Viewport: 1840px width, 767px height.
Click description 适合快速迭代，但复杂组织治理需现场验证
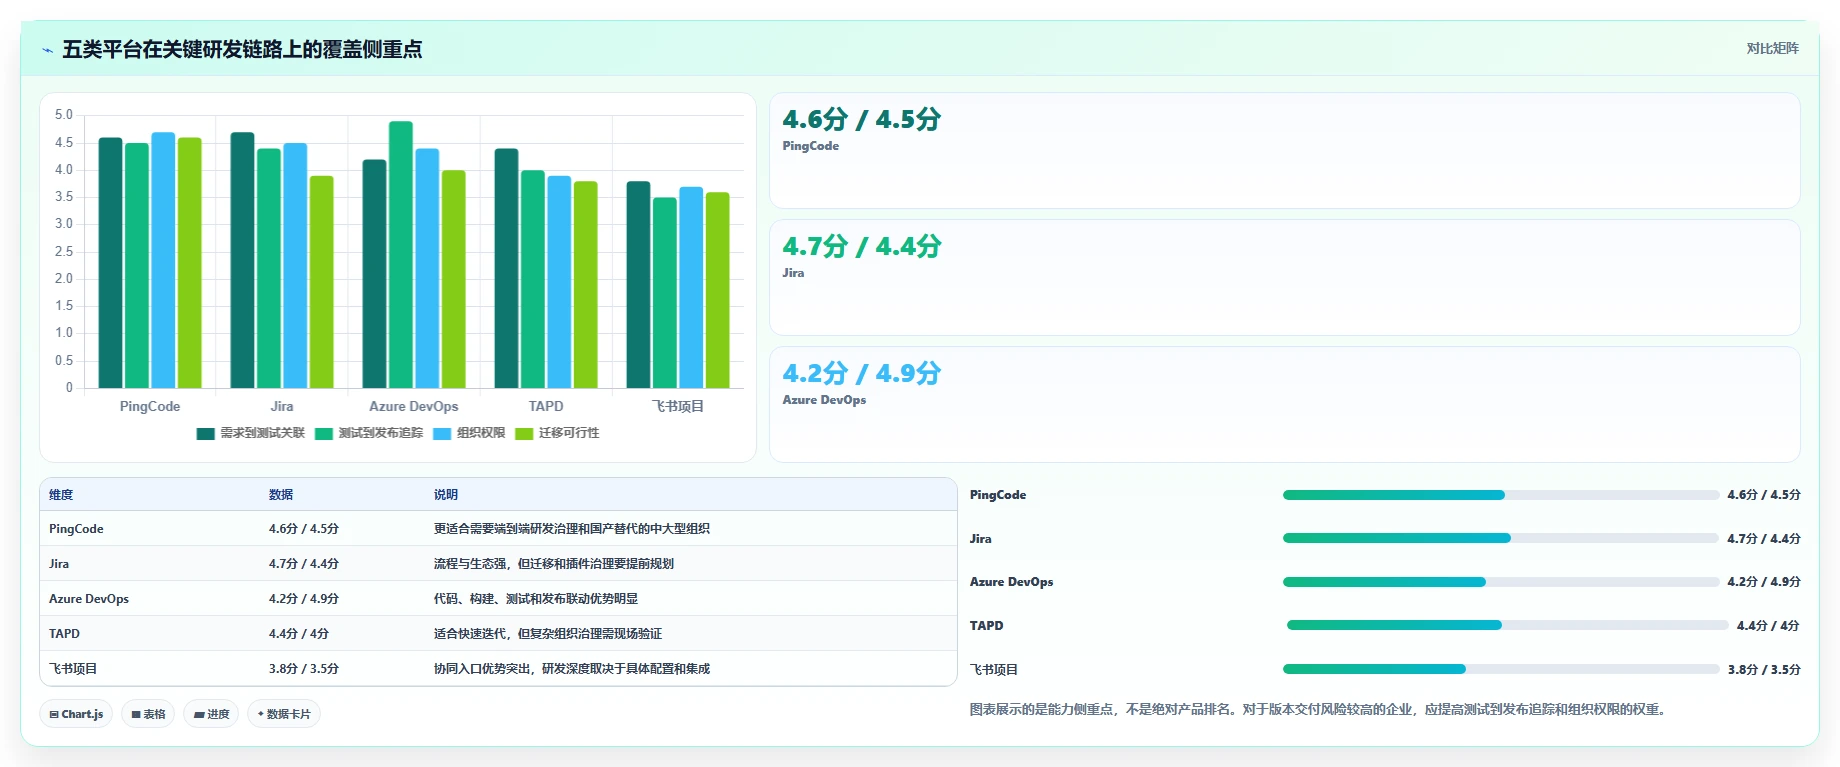pyautogui.click(x=548, y=634)
